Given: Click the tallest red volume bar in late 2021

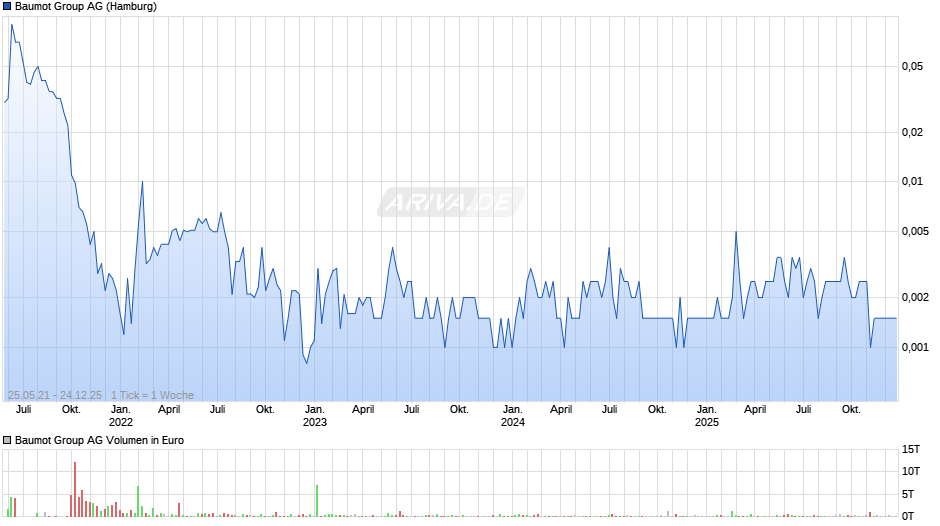Looking at the screenshot, I should click(75, 489).
